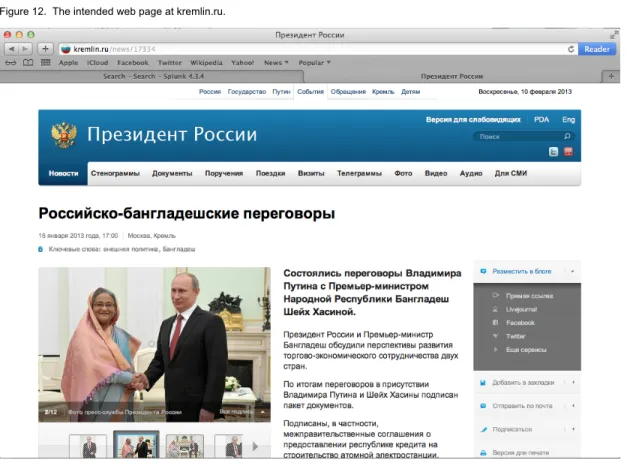Open the Видео menu tab
Viewport: 630px width, 466px height.
click(436, 173)
